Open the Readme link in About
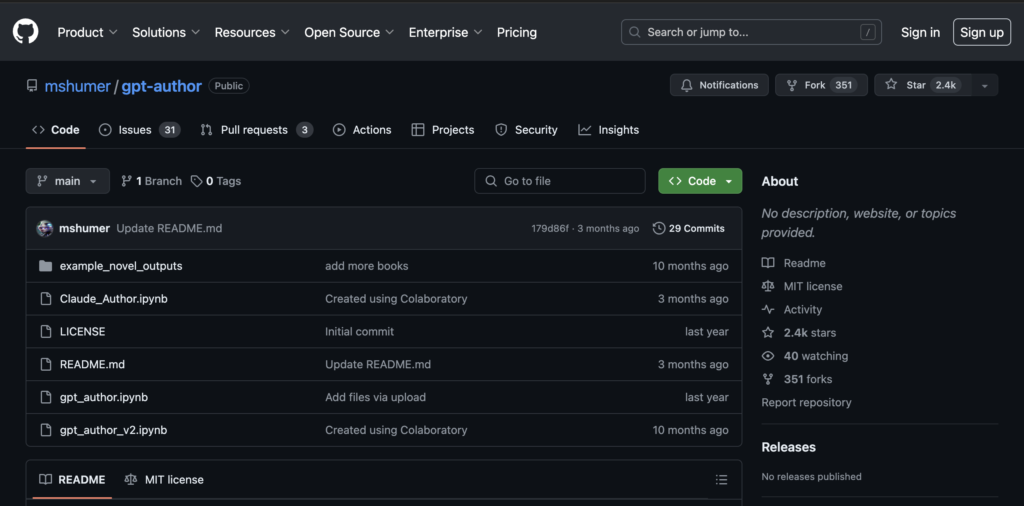This screenshot has width=1024, height=506. coord(793,263)
